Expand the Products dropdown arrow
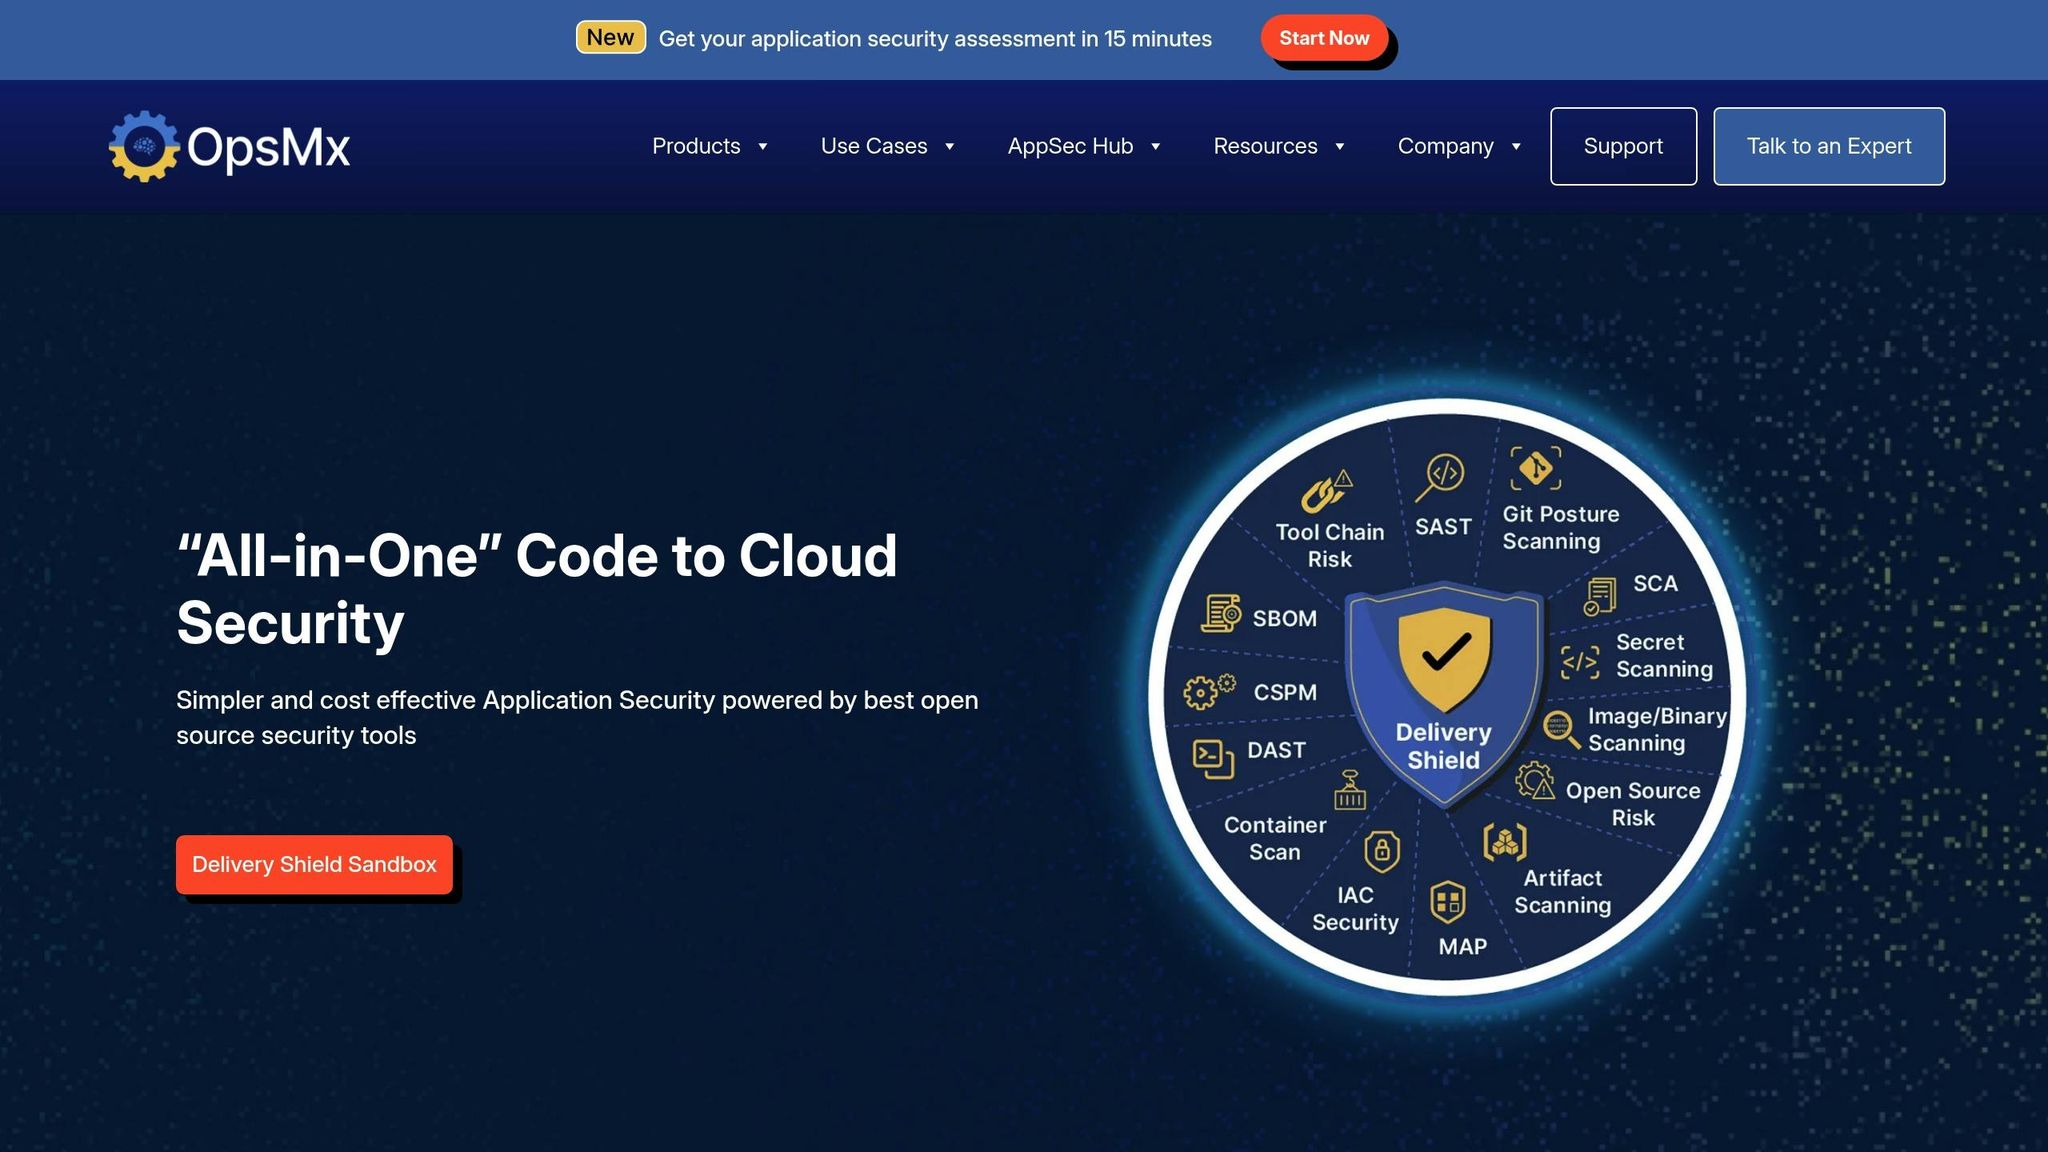 (762, 147)
